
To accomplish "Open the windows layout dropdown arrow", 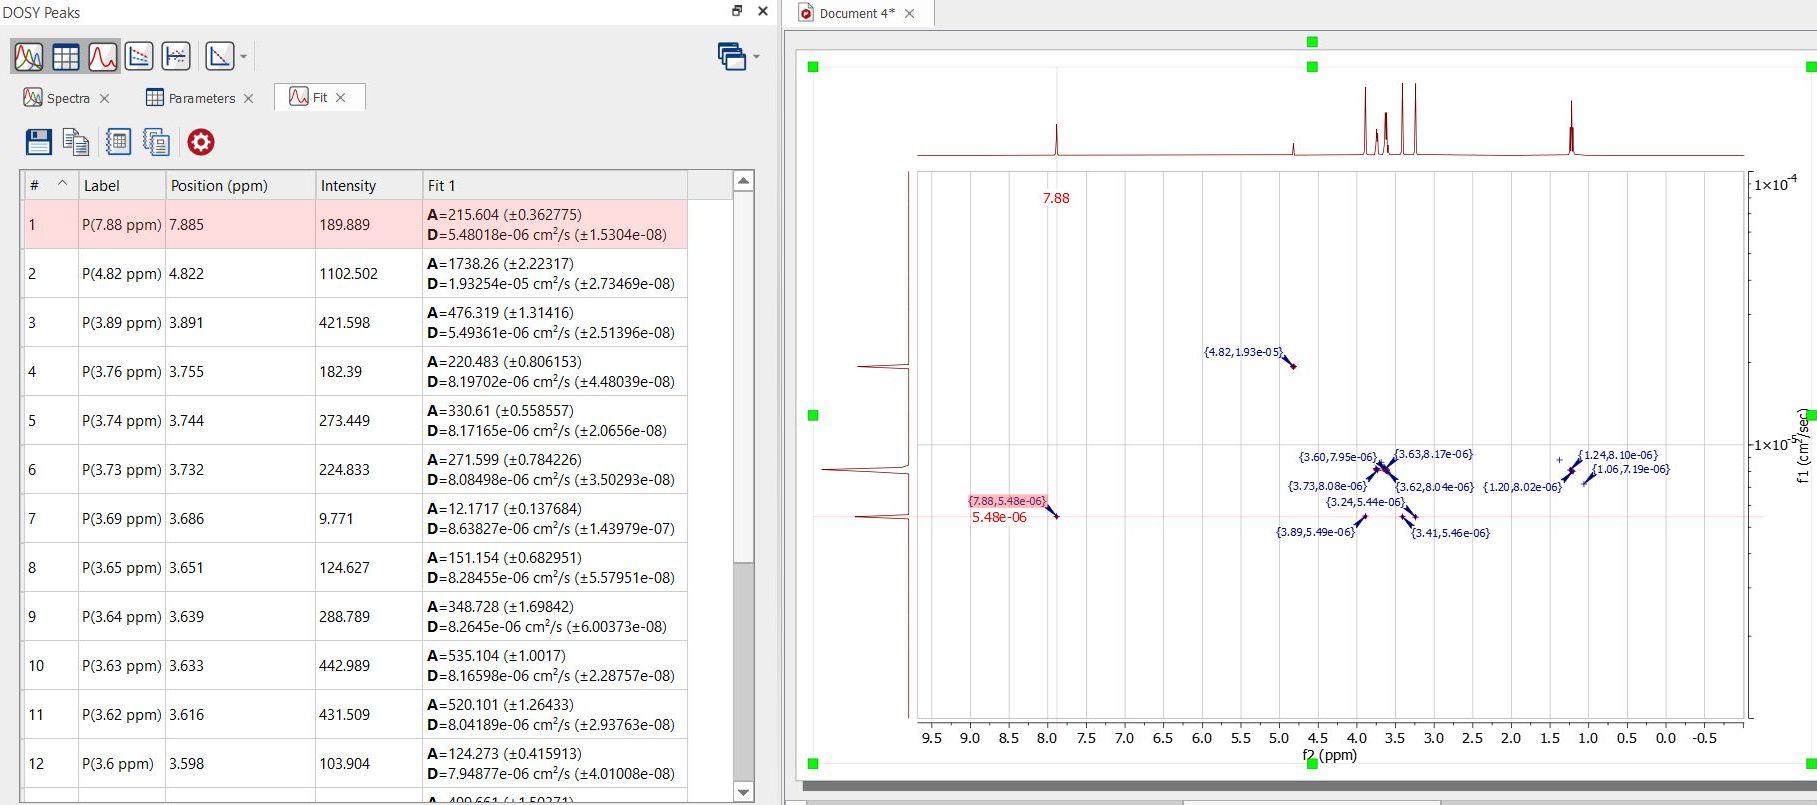I will coord(756,57).
